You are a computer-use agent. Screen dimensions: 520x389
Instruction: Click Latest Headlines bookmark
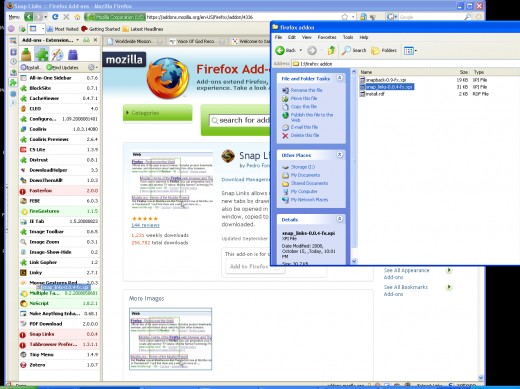tap(143, 29)
